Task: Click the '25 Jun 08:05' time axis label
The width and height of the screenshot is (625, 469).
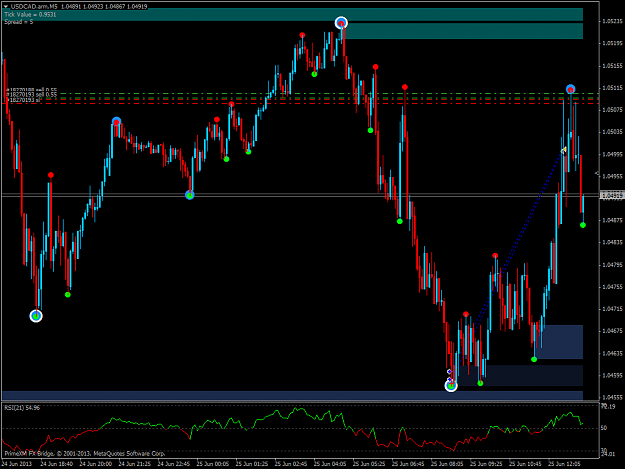Action: tap(447, 464)
